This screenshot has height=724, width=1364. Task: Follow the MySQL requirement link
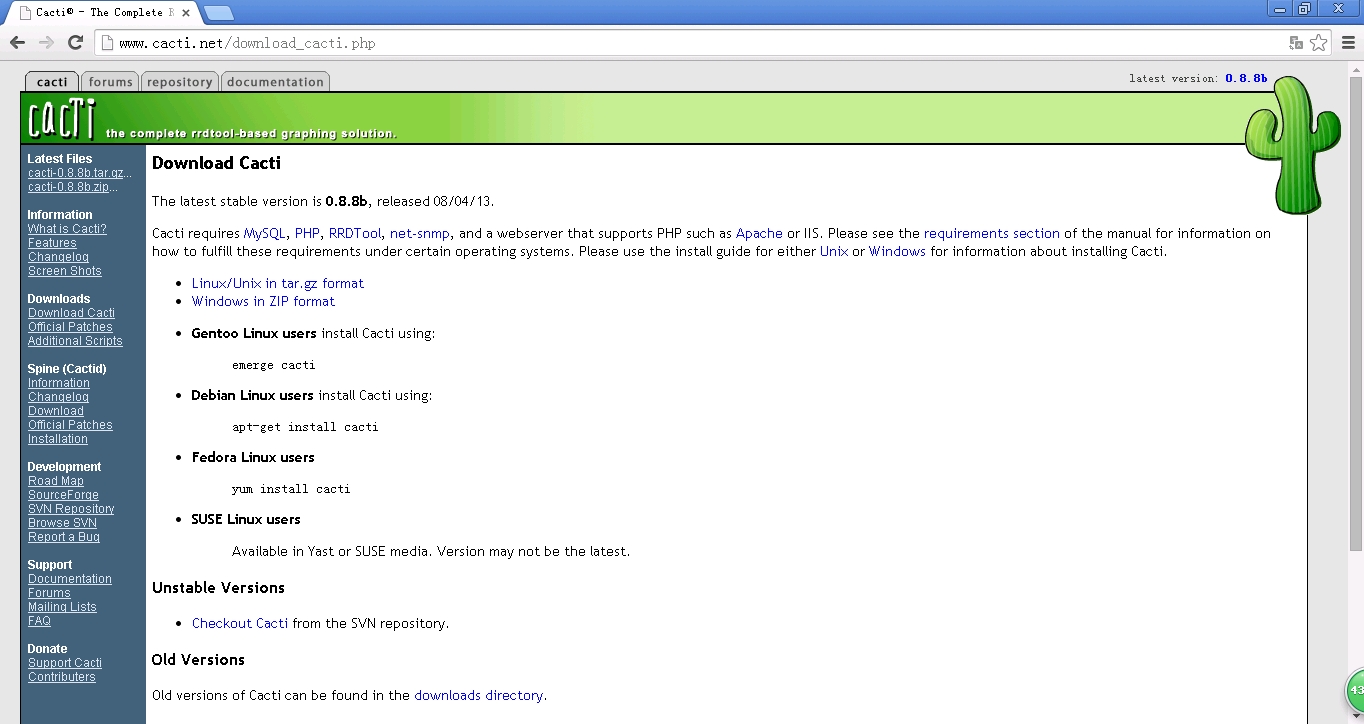pos(265,233)
